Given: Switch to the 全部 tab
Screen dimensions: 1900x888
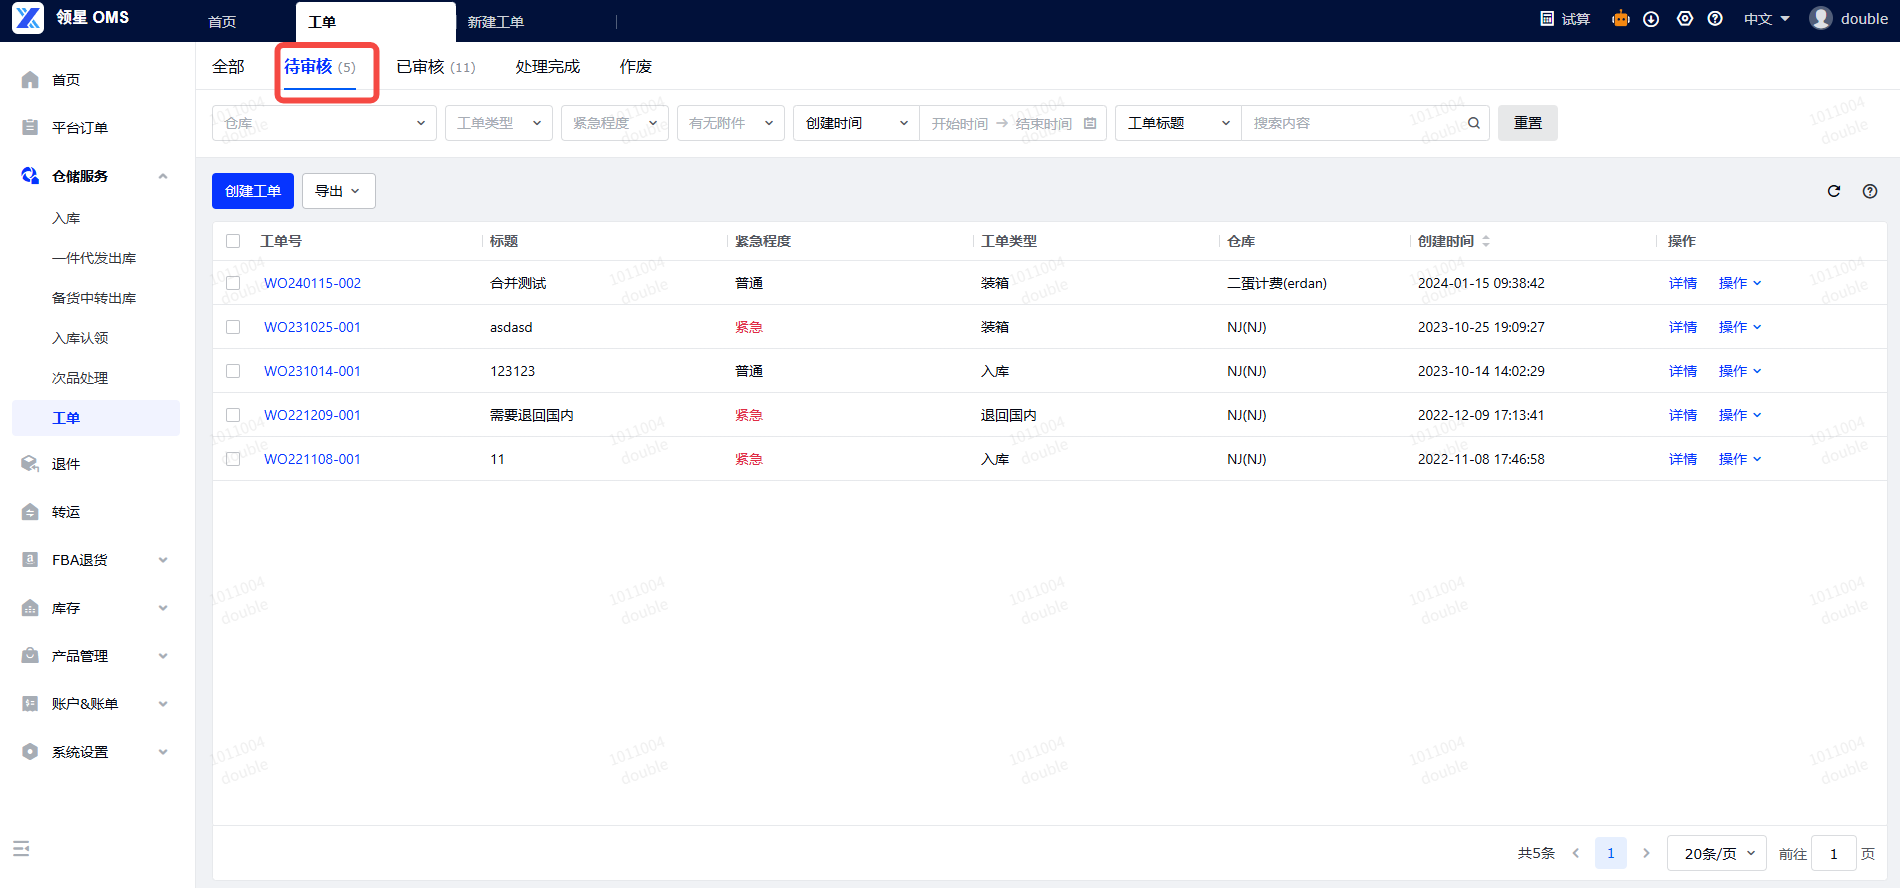Looking at the screenshot, I should point(228,67).
